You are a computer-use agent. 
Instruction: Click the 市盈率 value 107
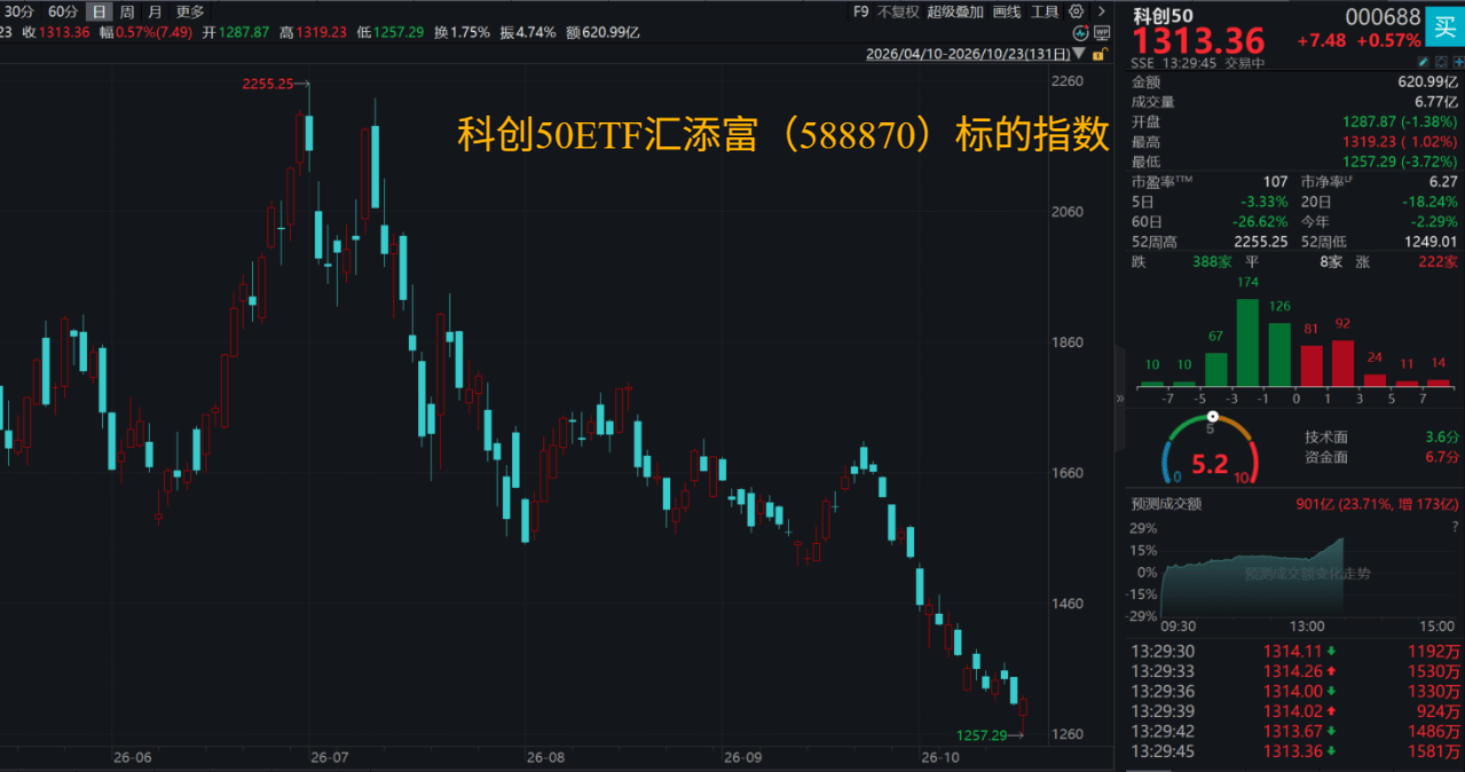pyautogui.click(x=1275, y=182)
